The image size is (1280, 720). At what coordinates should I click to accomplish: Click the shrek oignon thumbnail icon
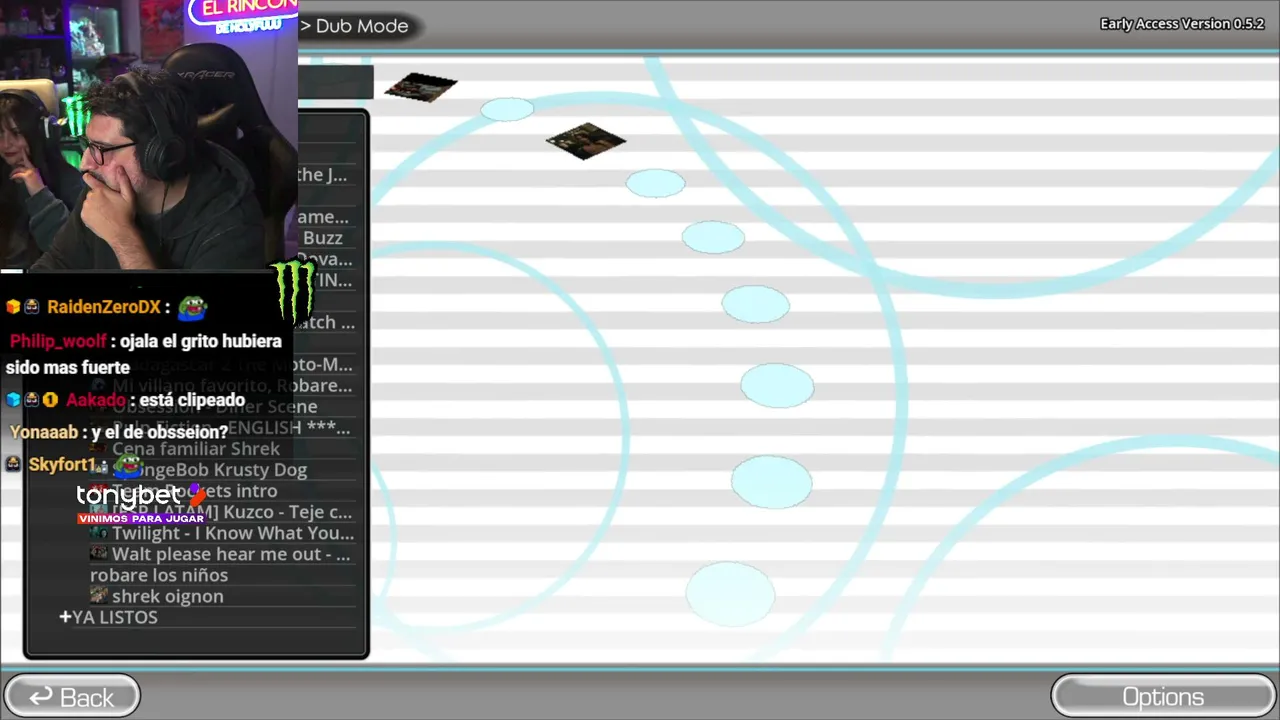coord(99,596)
